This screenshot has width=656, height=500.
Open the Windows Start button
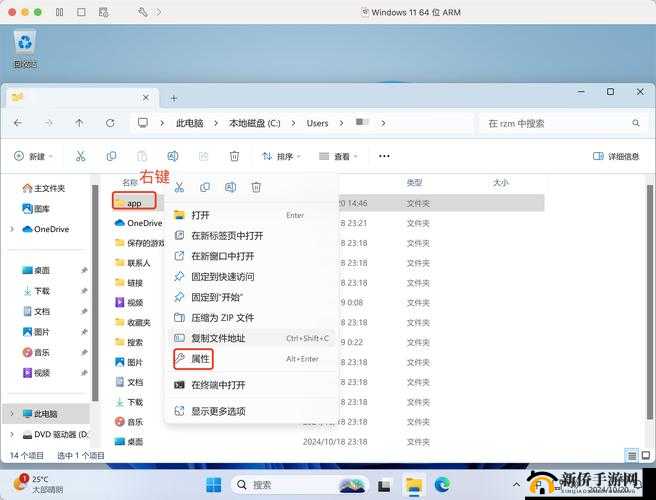pos(214,485)
